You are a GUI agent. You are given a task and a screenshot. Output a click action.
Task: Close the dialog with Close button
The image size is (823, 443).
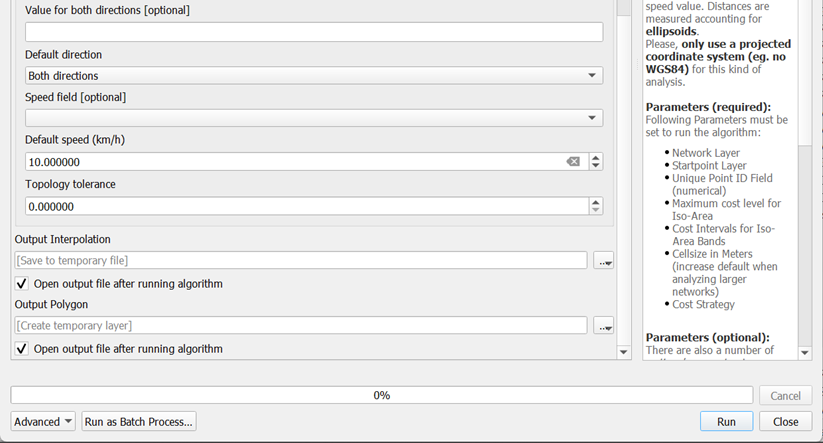[785, 422]
